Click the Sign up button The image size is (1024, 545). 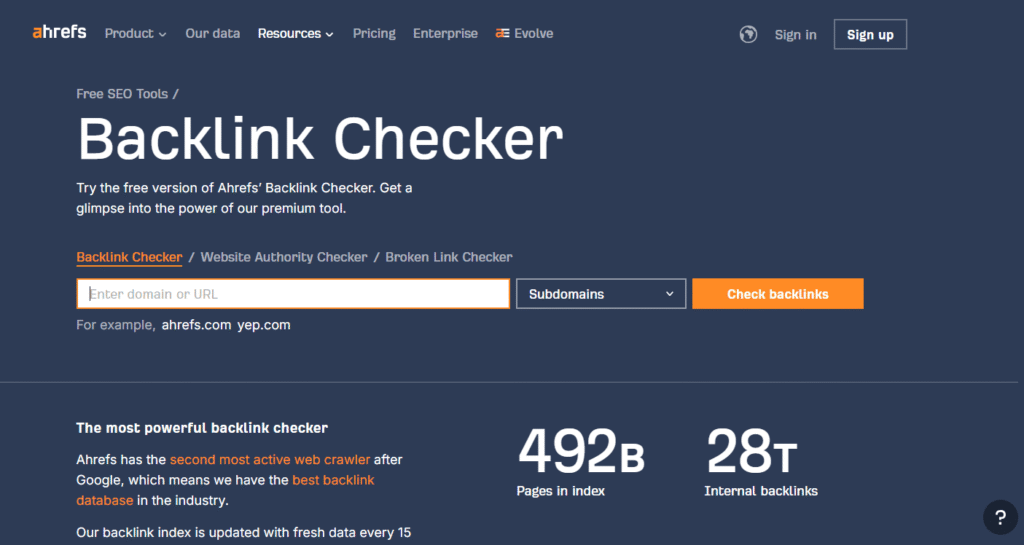(870, 35)
